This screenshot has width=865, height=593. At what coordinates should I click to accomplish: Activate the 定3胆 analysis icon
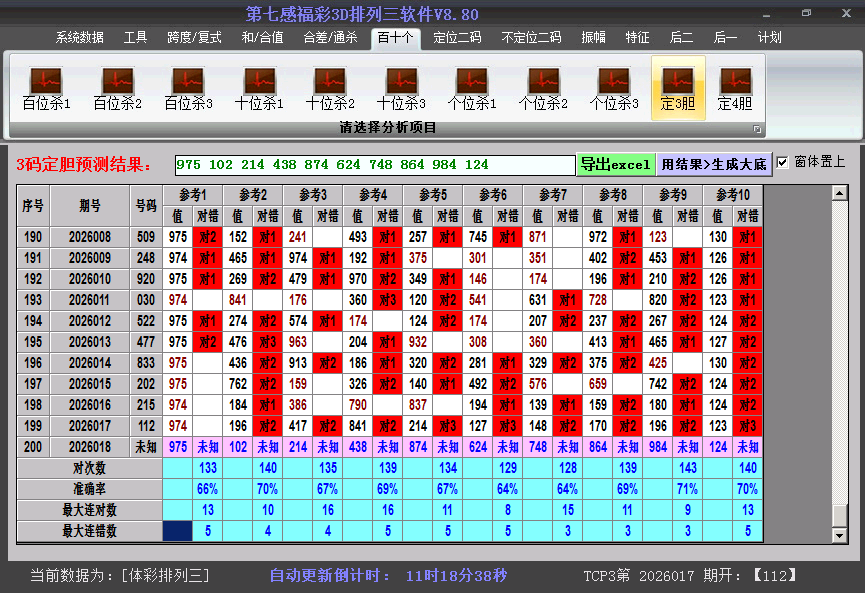(x=678, y=88)
